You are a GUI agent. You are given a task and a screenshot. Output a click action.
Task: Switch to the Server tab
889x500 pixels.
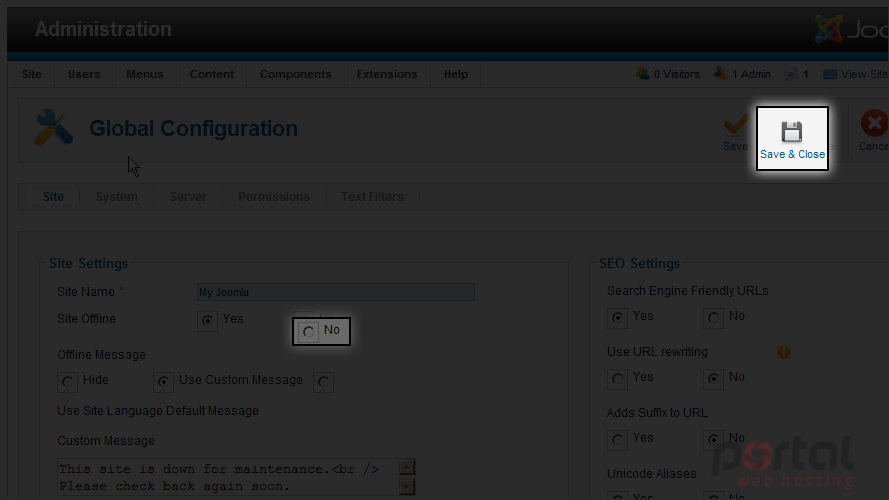pyautogui.click(x=188, y=197)
